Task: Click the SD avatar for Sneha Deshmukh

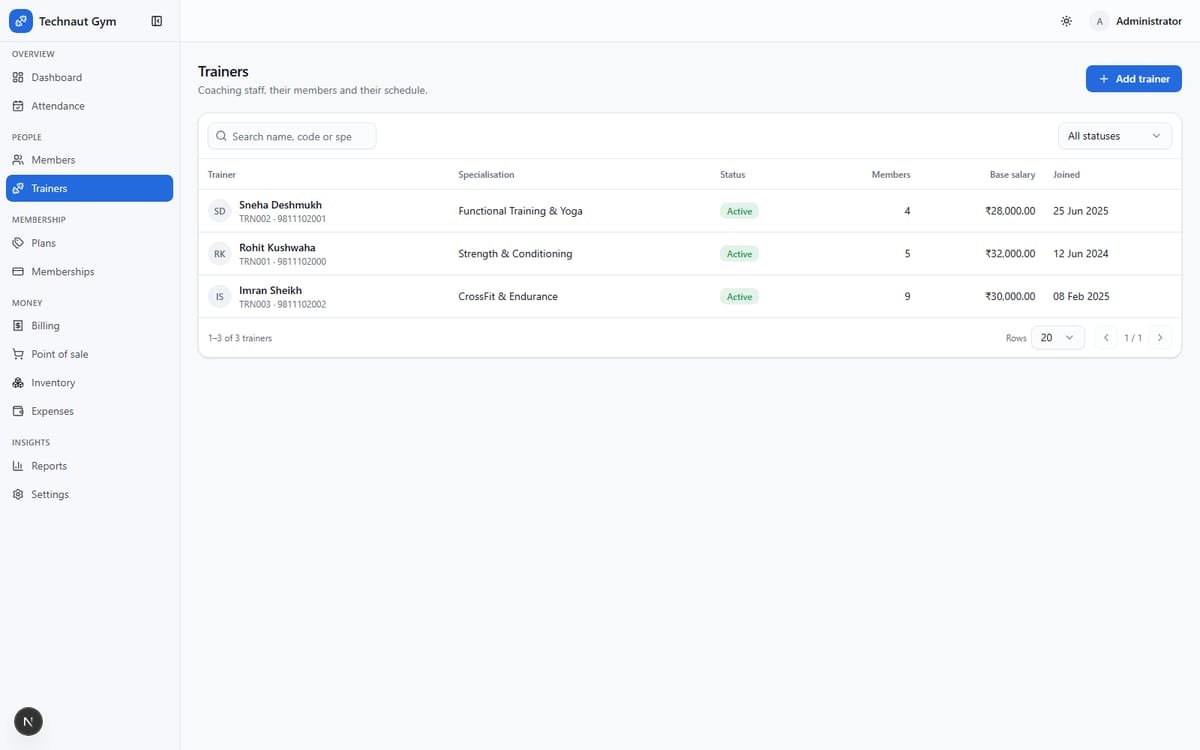Action: (x=220, y=211)
